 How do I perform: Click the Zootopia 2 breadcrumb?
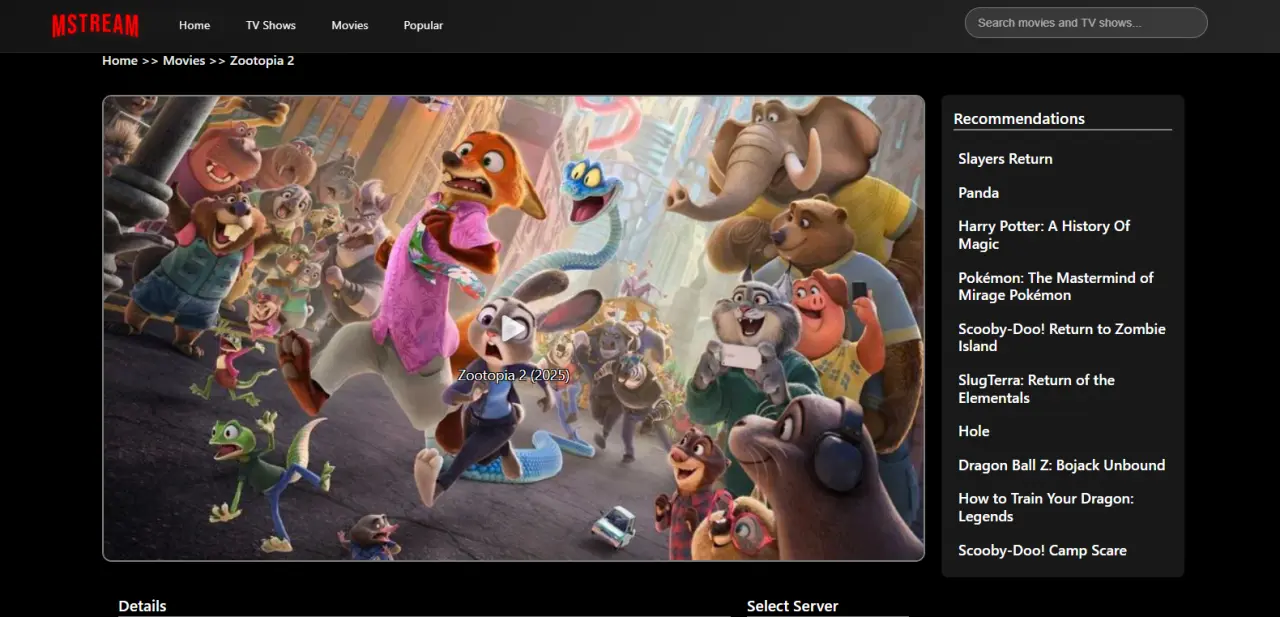pyautogui.click(x=262, y=61)
